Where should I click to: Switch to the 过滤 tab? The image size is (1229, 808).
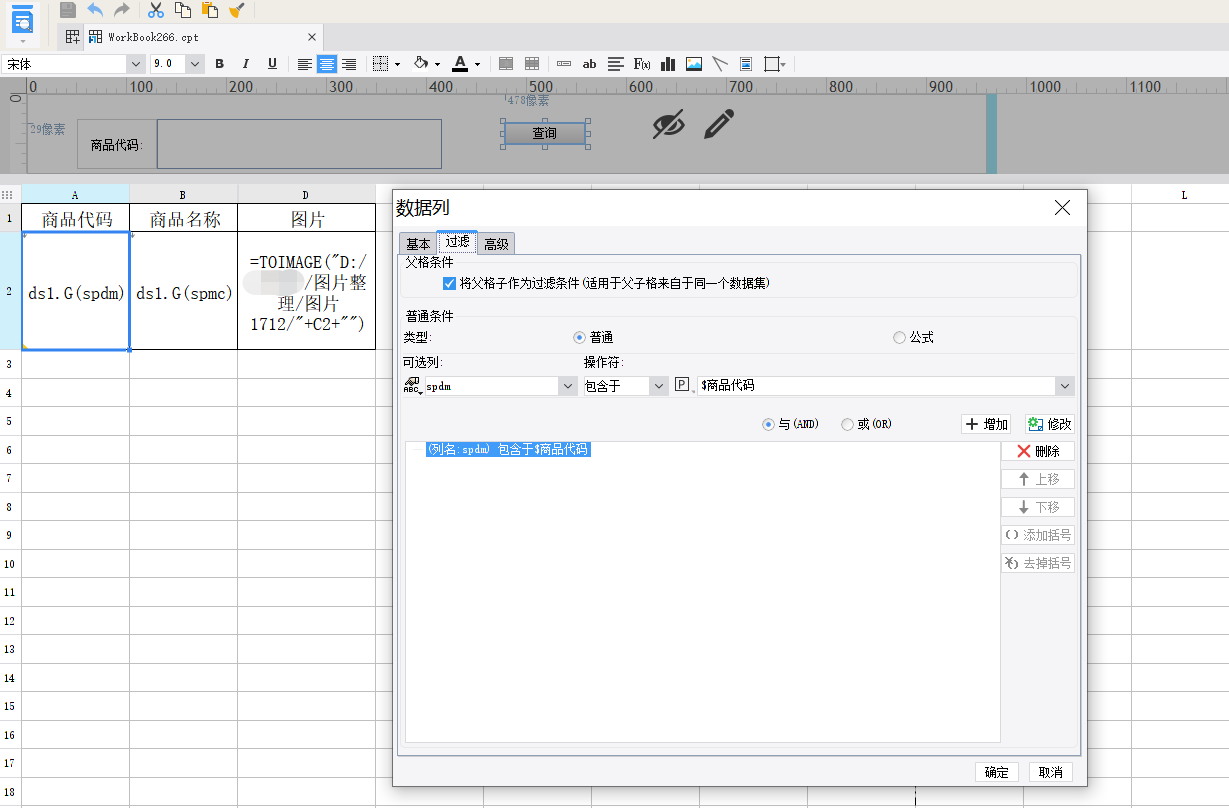pyautogui.click(x=457, y=242)
